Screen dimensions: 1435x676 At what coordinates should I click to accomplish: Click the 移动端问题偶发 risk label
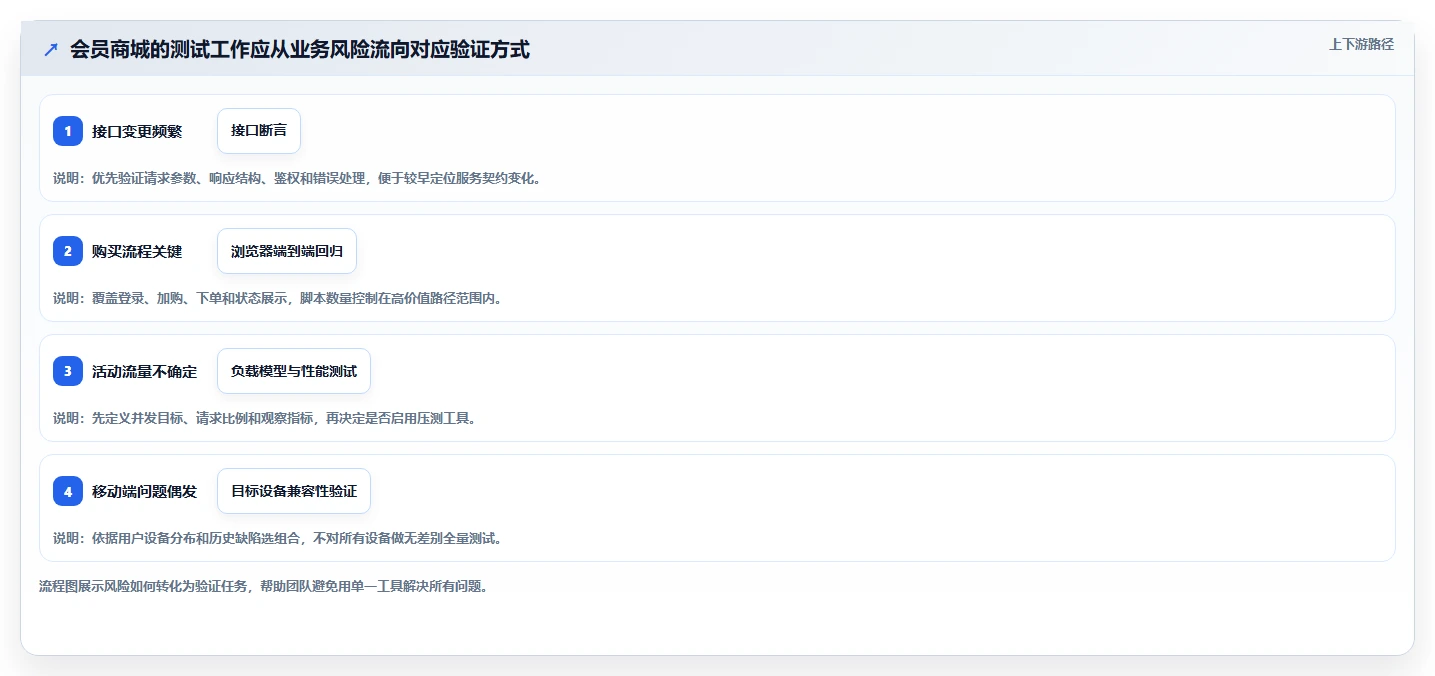[x=144, y=491]
